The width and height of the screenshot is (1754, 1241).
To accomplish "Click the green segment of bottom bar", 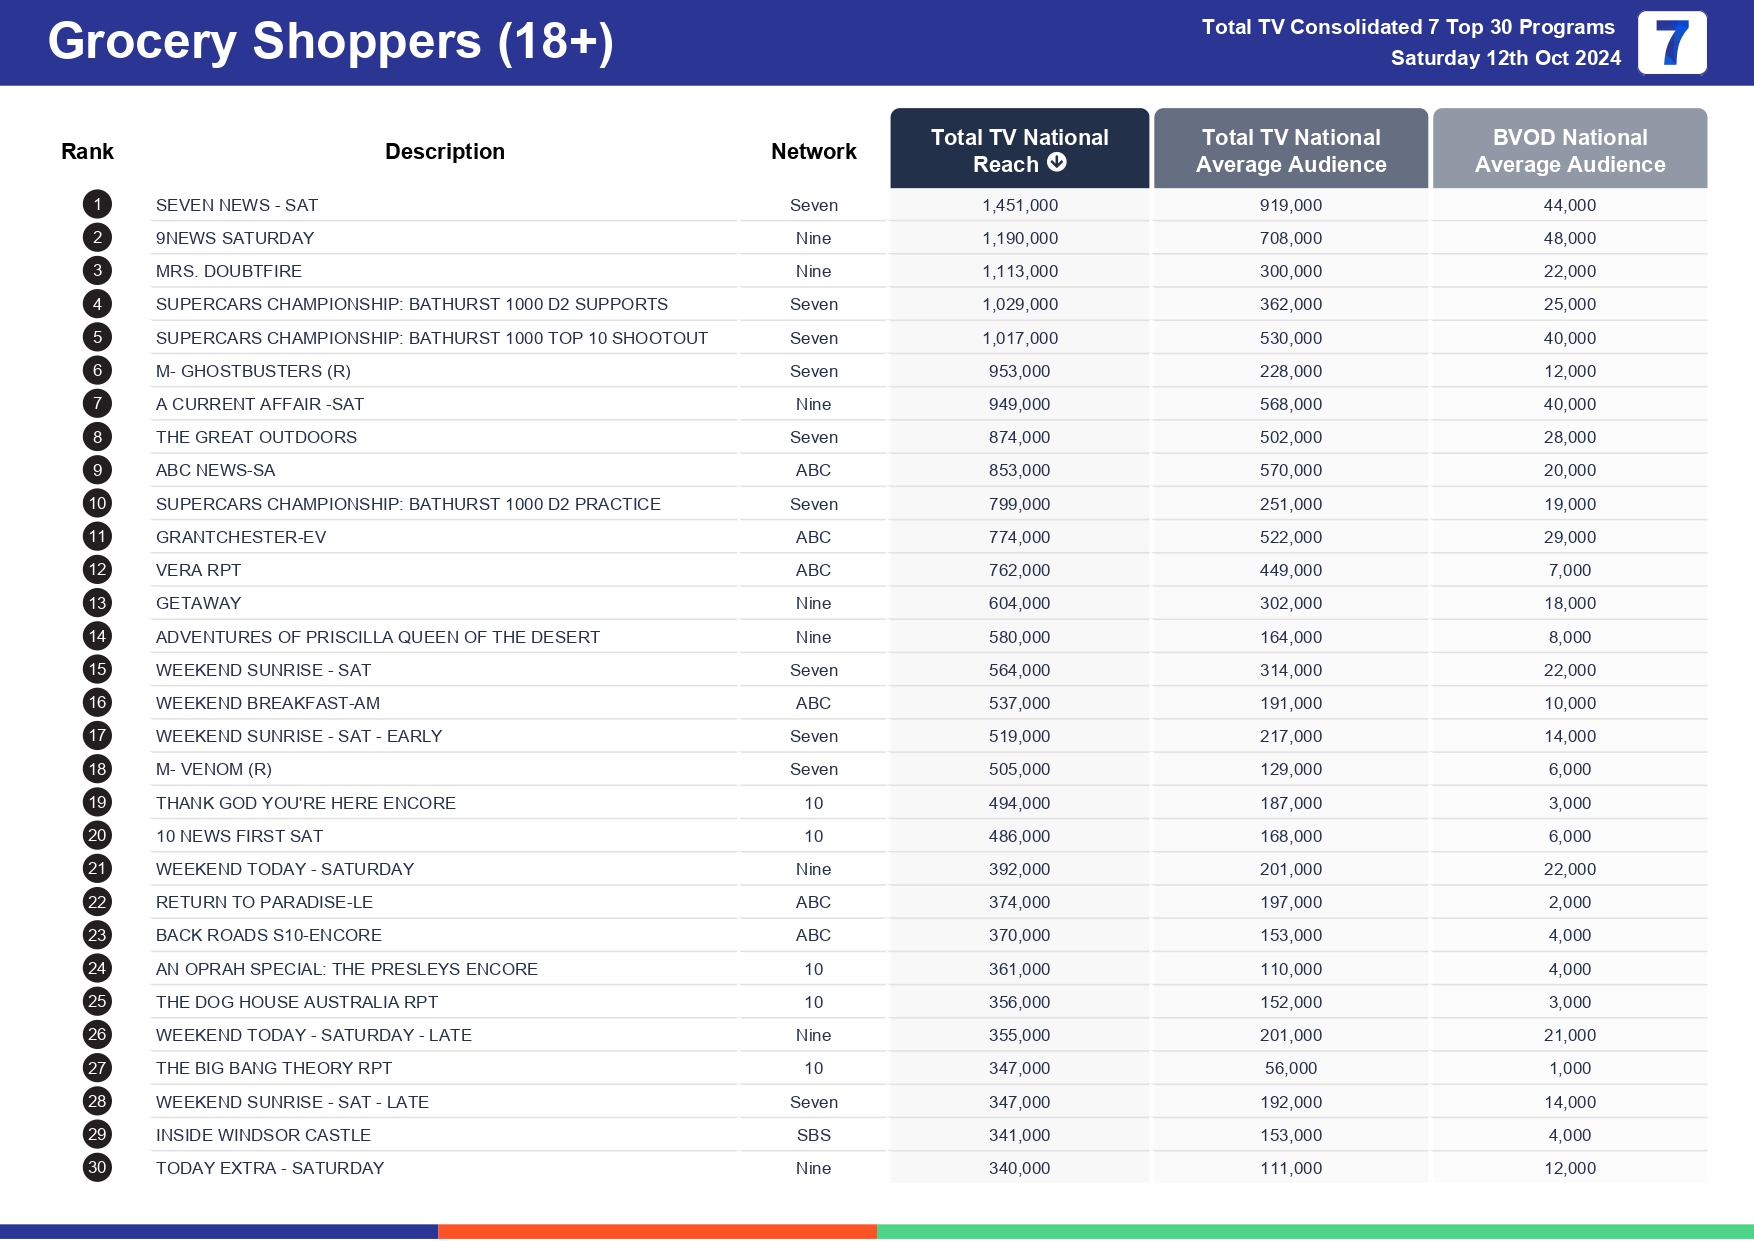I will (1314, 1231).
